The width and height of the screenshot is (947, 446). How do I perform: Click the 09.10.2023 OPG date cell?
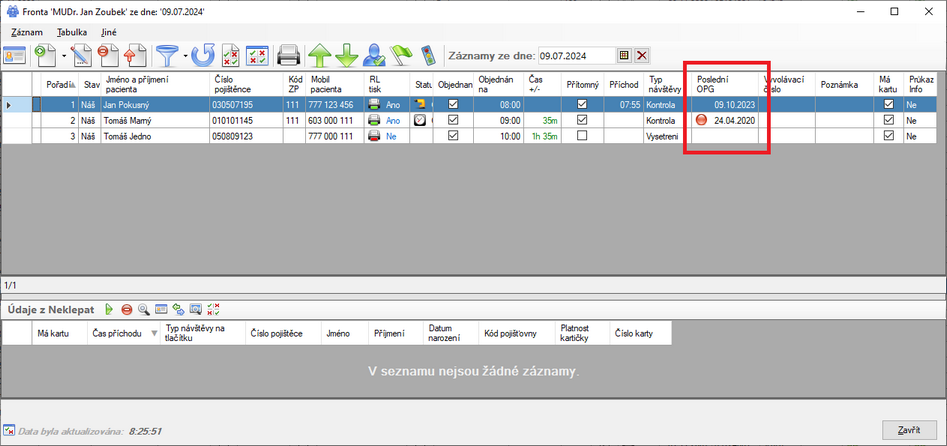(x=725, y=104)
